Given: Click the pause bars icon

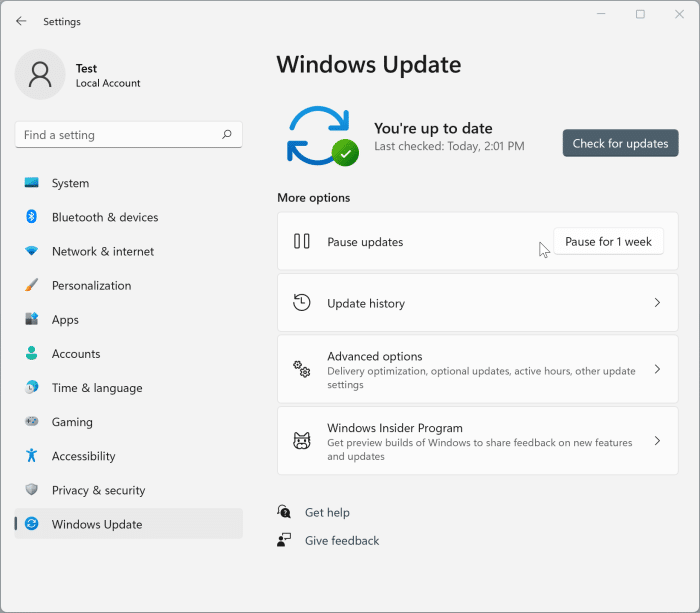Looking at the screenshot, I should [302, 241].
